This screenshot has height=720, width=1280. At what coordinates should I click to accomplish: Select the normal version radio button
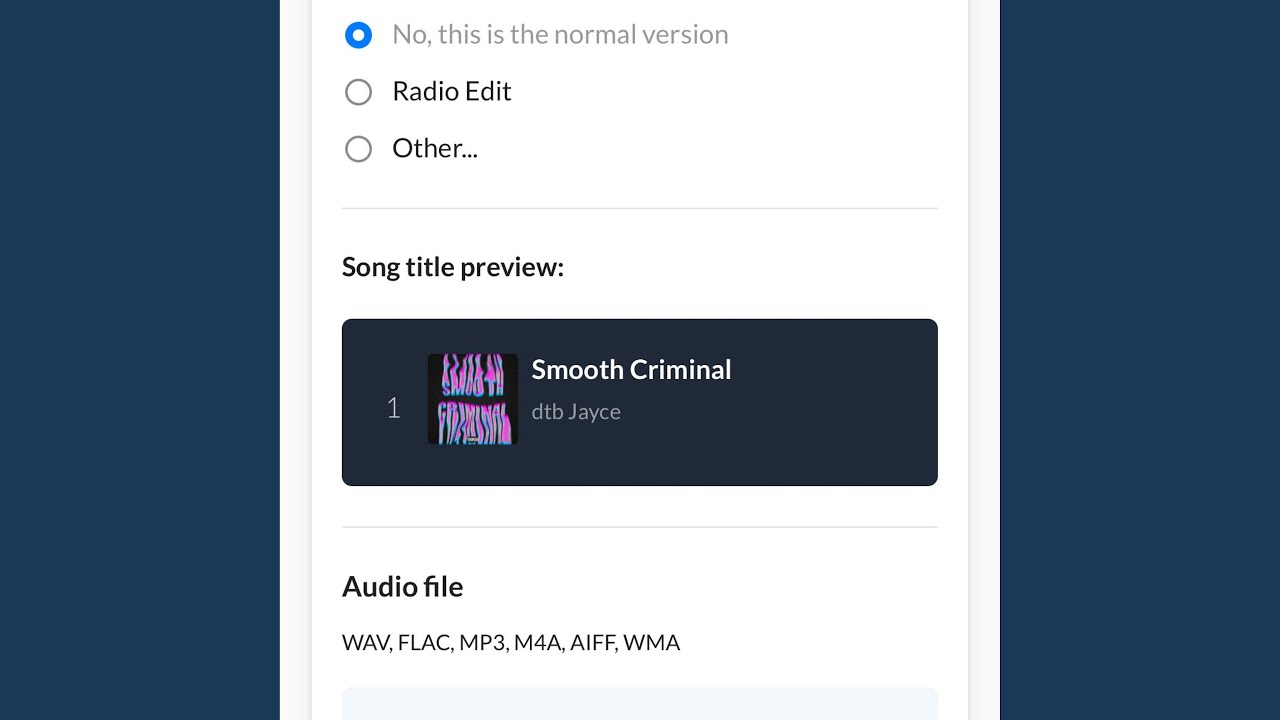358,35
